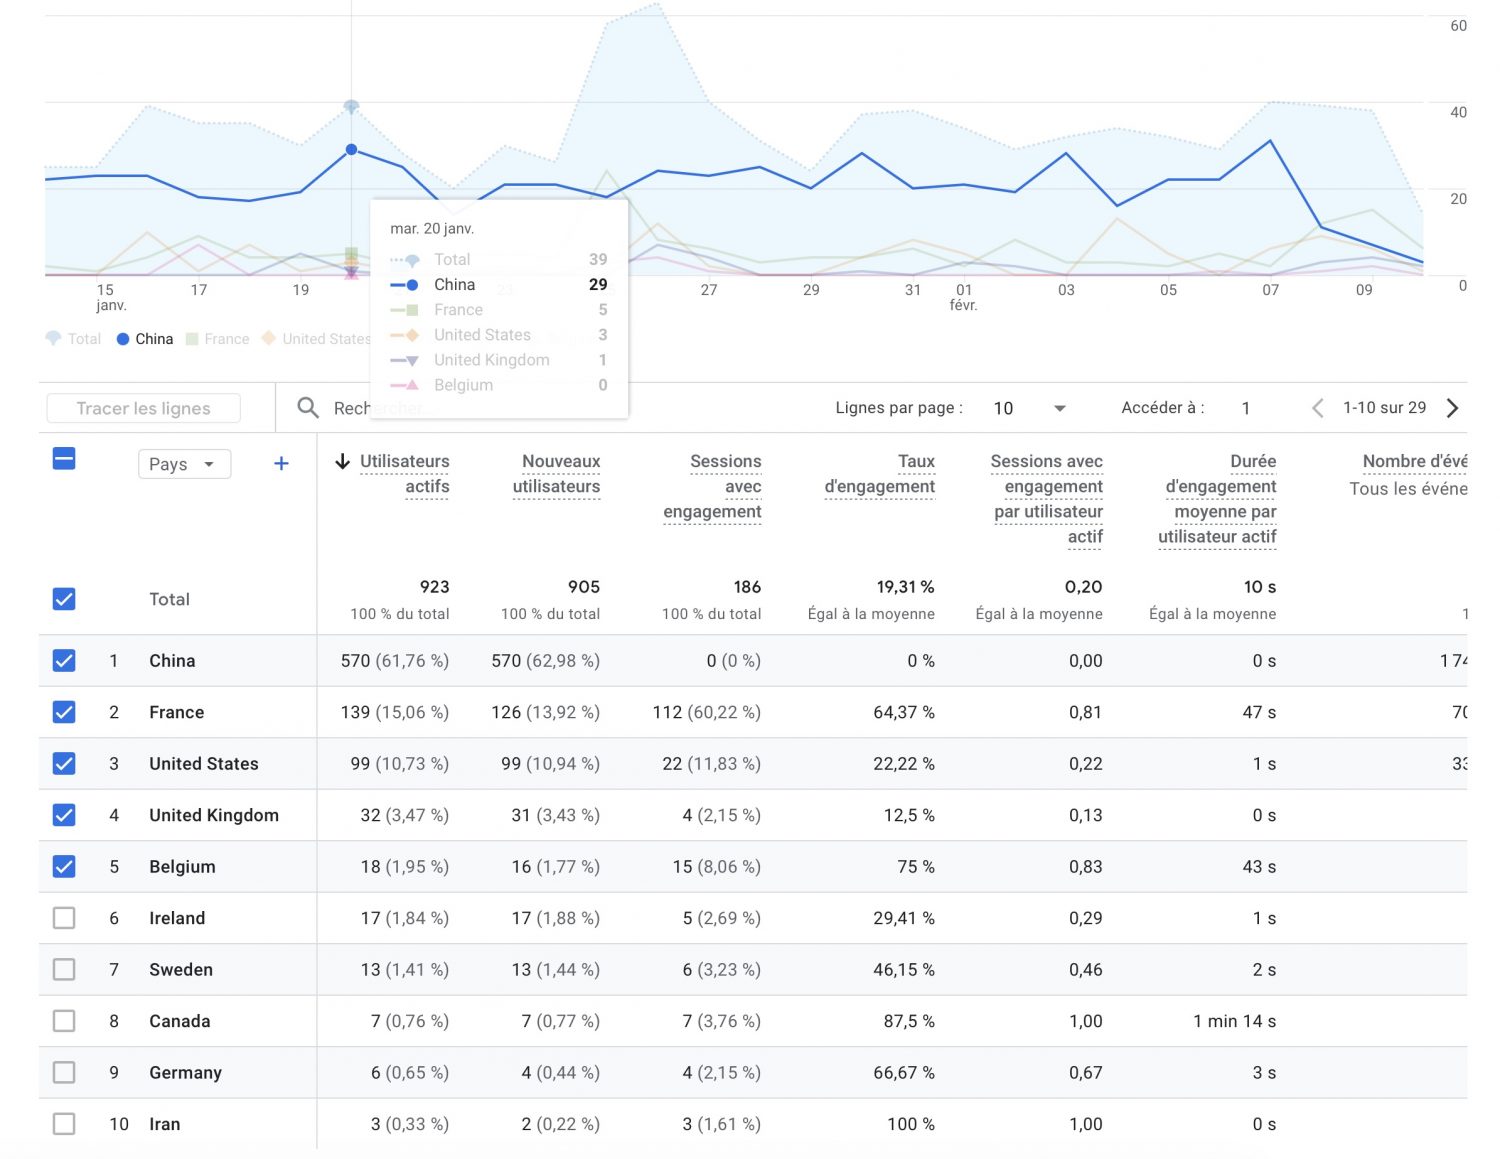
Task: Go to previous page of results
Action: [x=1317, y=408]
